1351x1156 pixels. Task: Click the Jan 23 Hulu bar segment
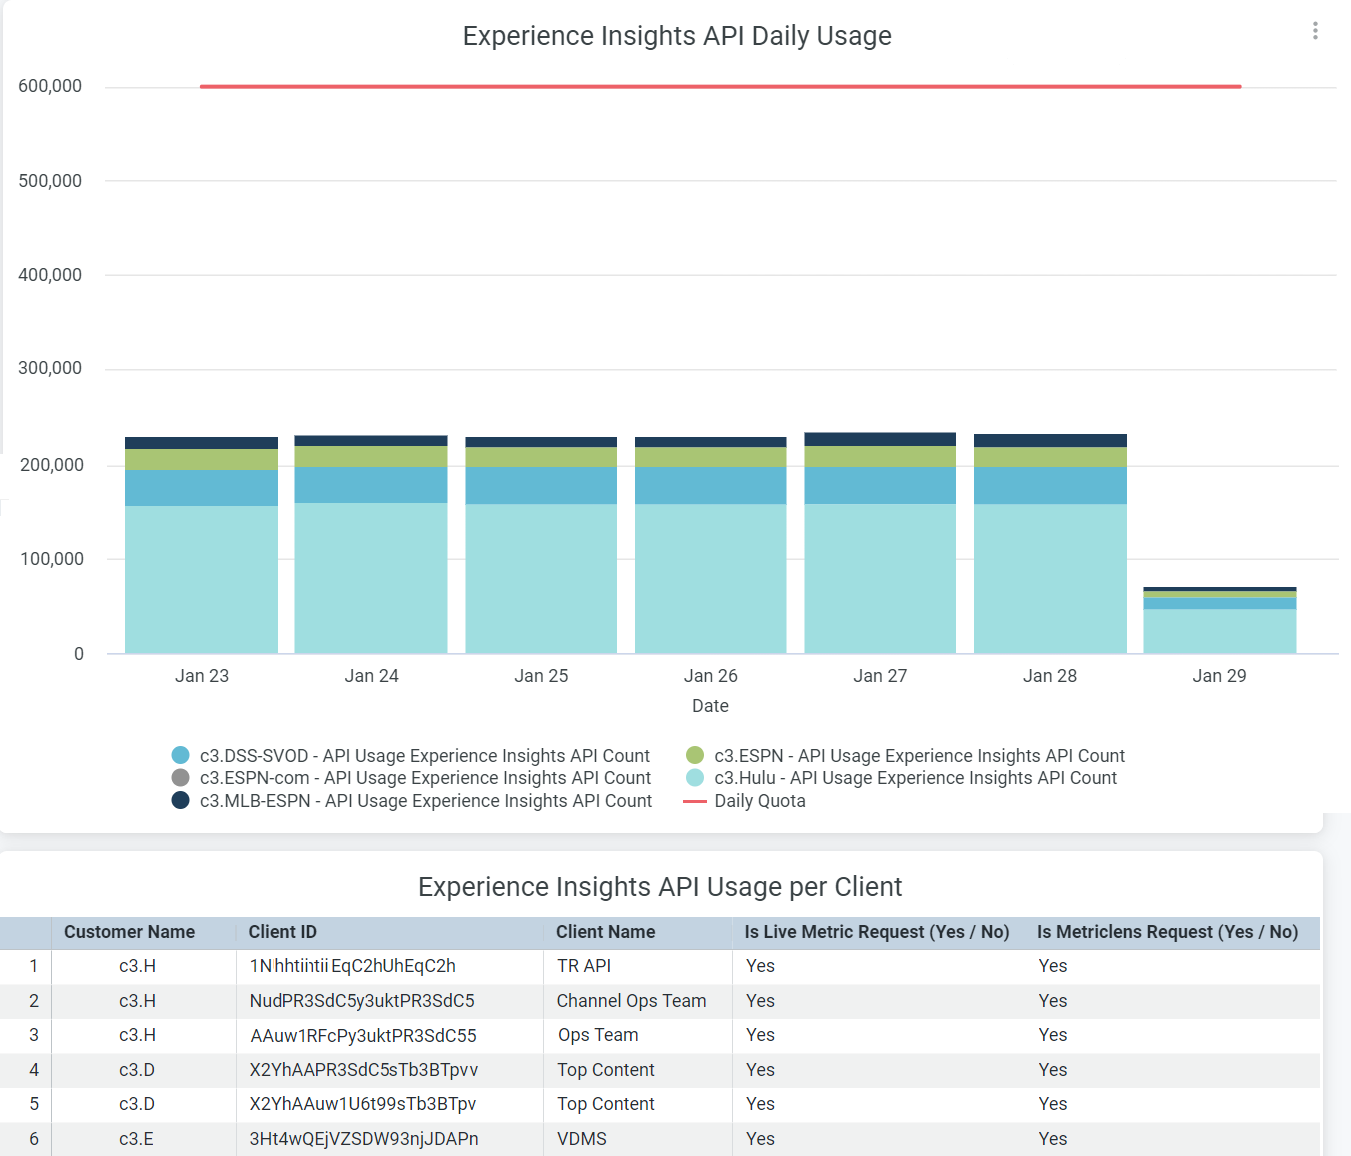pos(201,580)
